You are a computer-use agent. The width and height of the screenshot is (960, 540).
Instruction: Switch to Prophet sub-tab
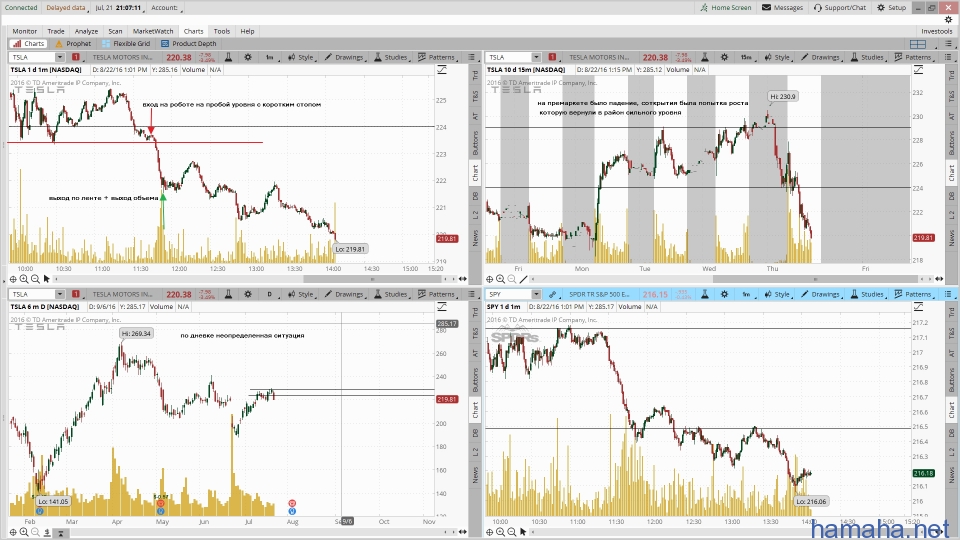click(x=73, y=43)
